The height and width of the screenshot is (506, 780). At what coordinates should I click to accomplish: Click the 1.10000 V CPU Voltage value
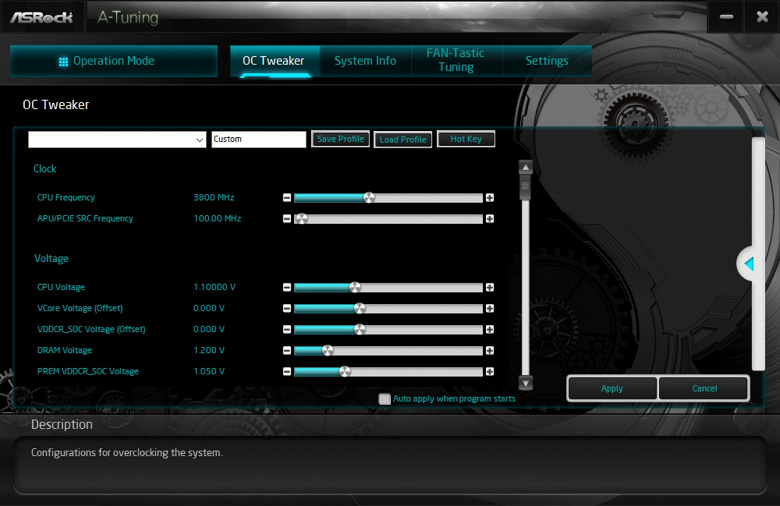point(214,287)
